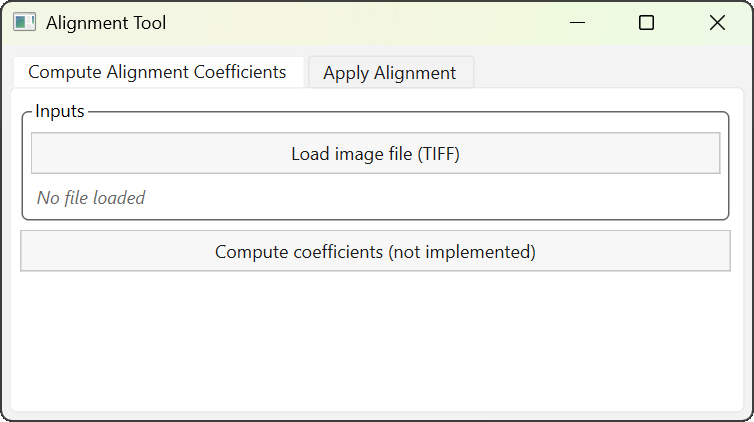
Task: Select the Compute Alignment Coefficients tab
Action: (157, 72)
